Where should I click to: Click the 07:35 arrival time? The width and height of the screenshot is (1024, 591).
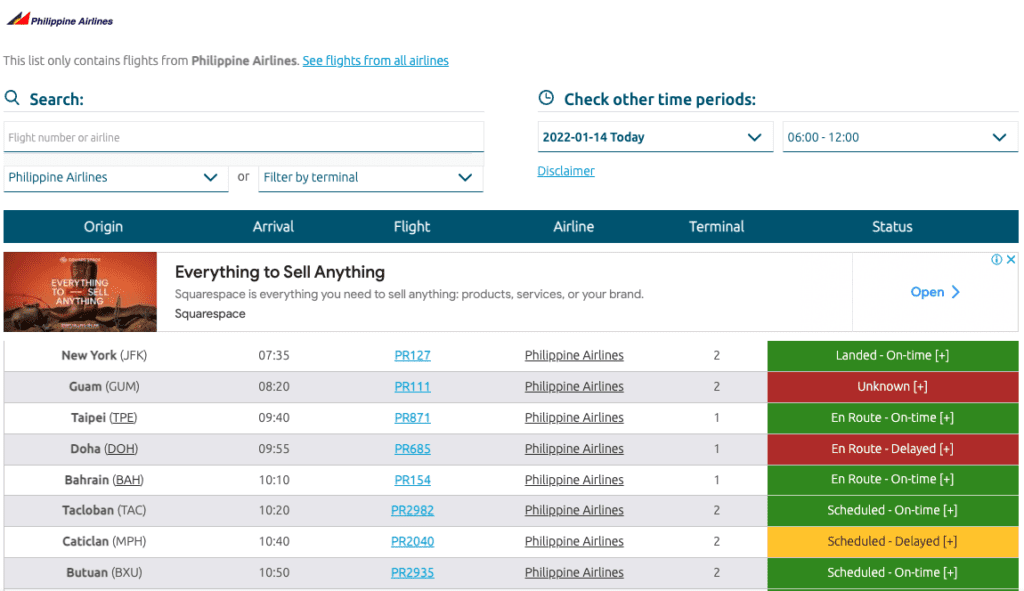274,355
